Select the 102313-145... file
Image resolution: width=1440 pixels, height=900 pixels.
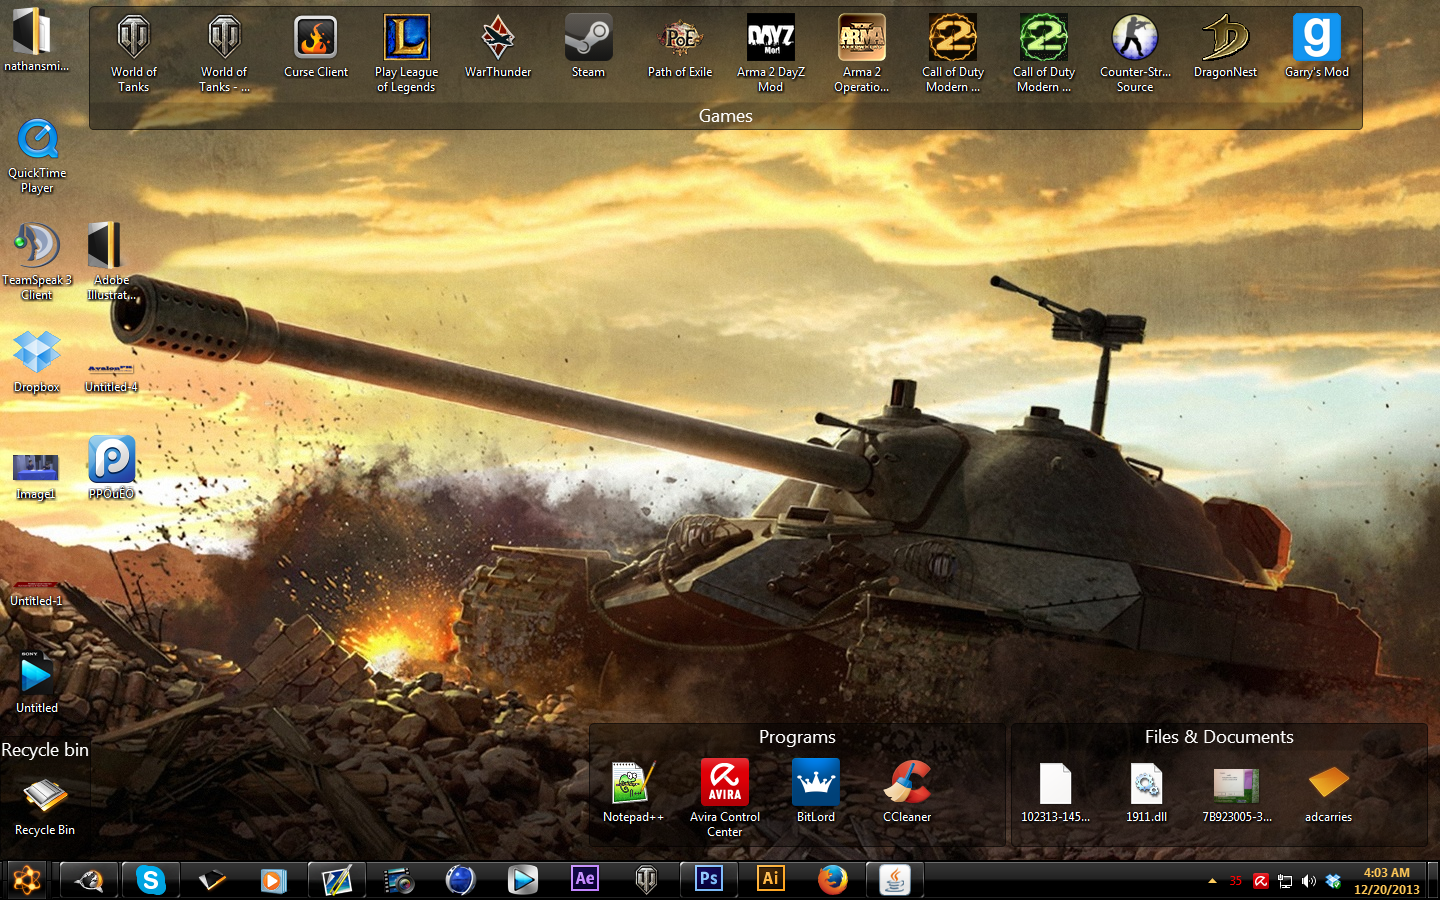point(1055,792)
